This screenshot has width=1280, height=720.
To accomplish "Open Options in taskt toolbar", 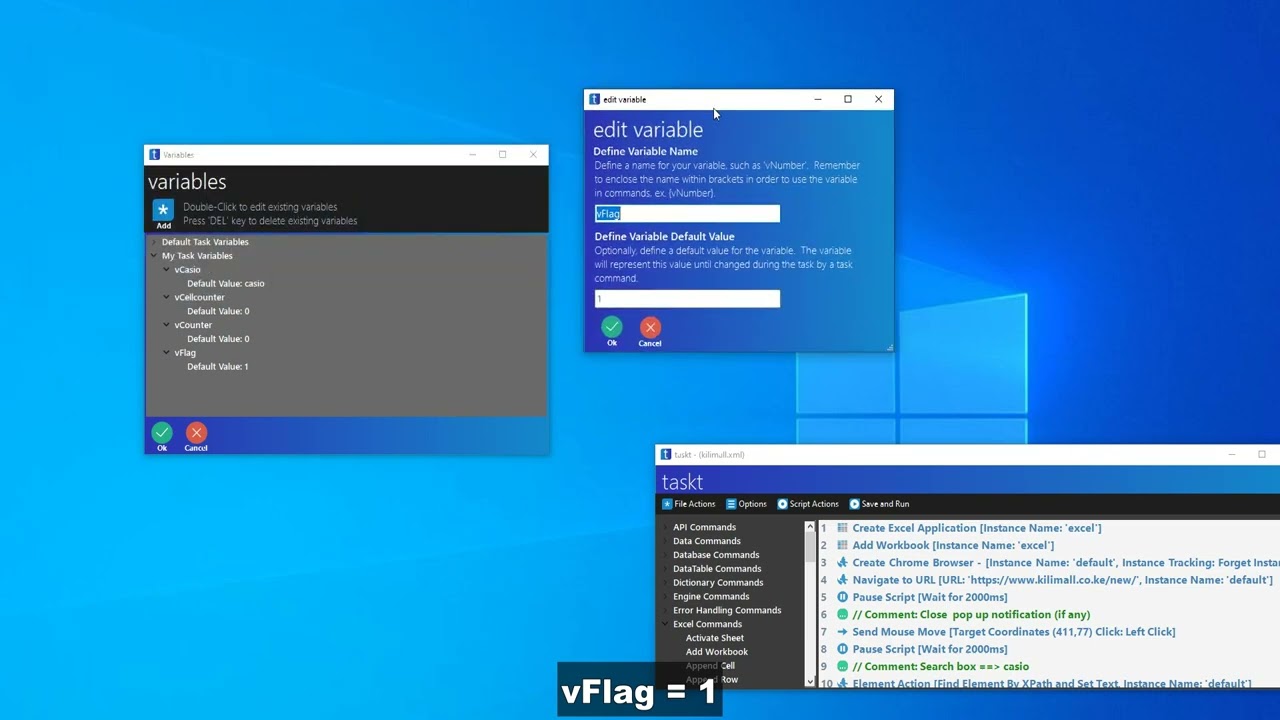I will pyautogui.click(x=746, y=504).
